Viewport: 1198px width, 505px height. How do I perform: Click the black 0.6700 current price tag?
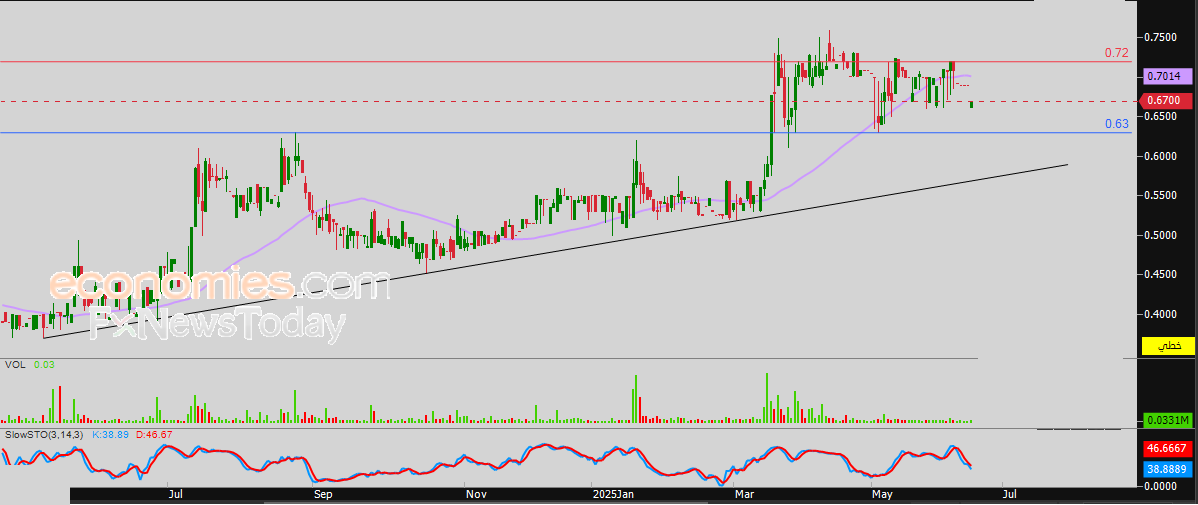1163,101
